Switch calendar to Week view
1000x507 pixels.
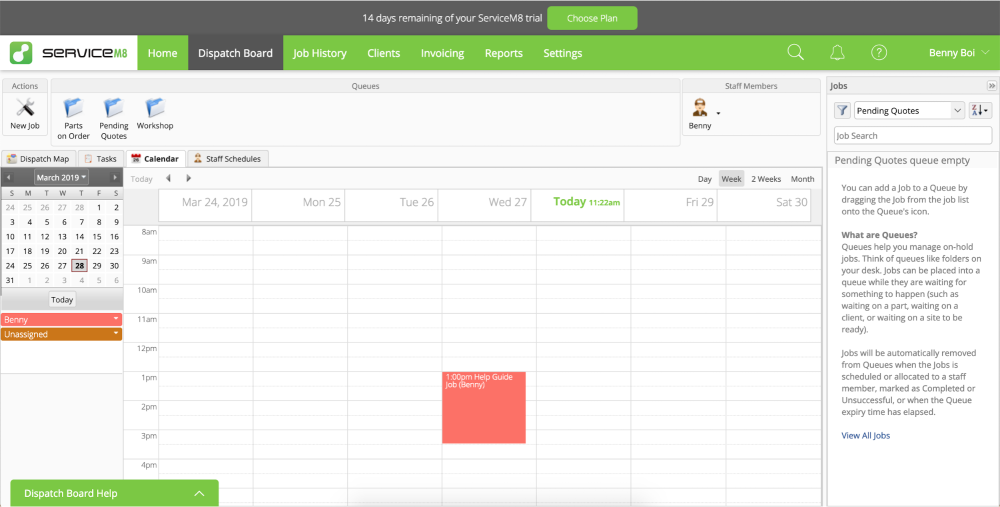[732, 179]
